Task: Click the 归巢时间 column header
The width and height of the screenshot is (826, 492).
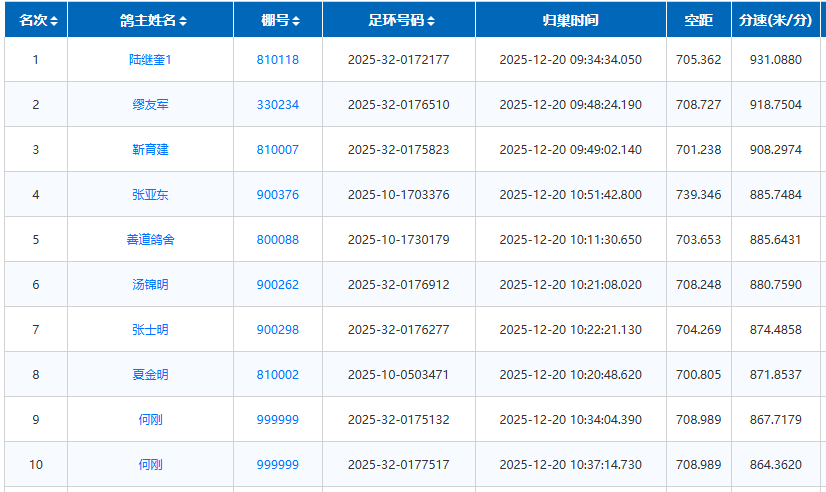Action: click(x=570, y=20)
